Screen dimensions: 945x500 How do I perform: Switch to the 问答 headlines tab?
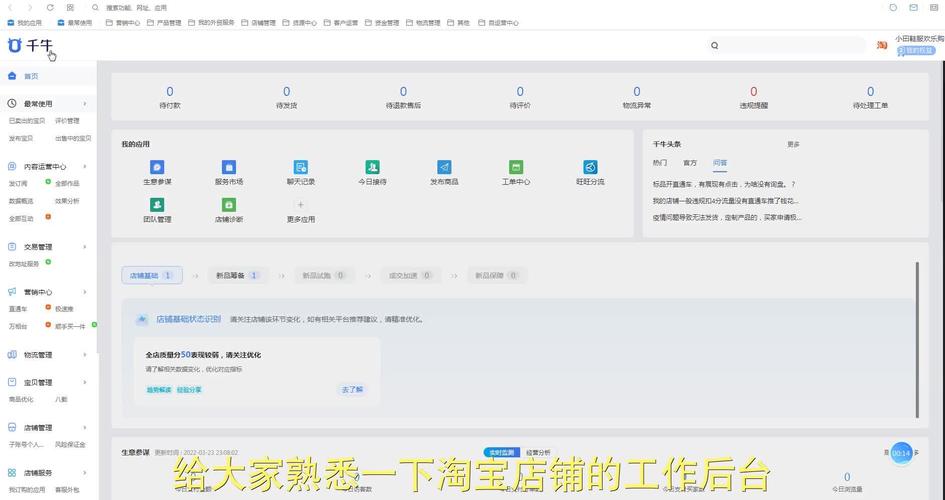pyautogui.click(x=720, y=163)
